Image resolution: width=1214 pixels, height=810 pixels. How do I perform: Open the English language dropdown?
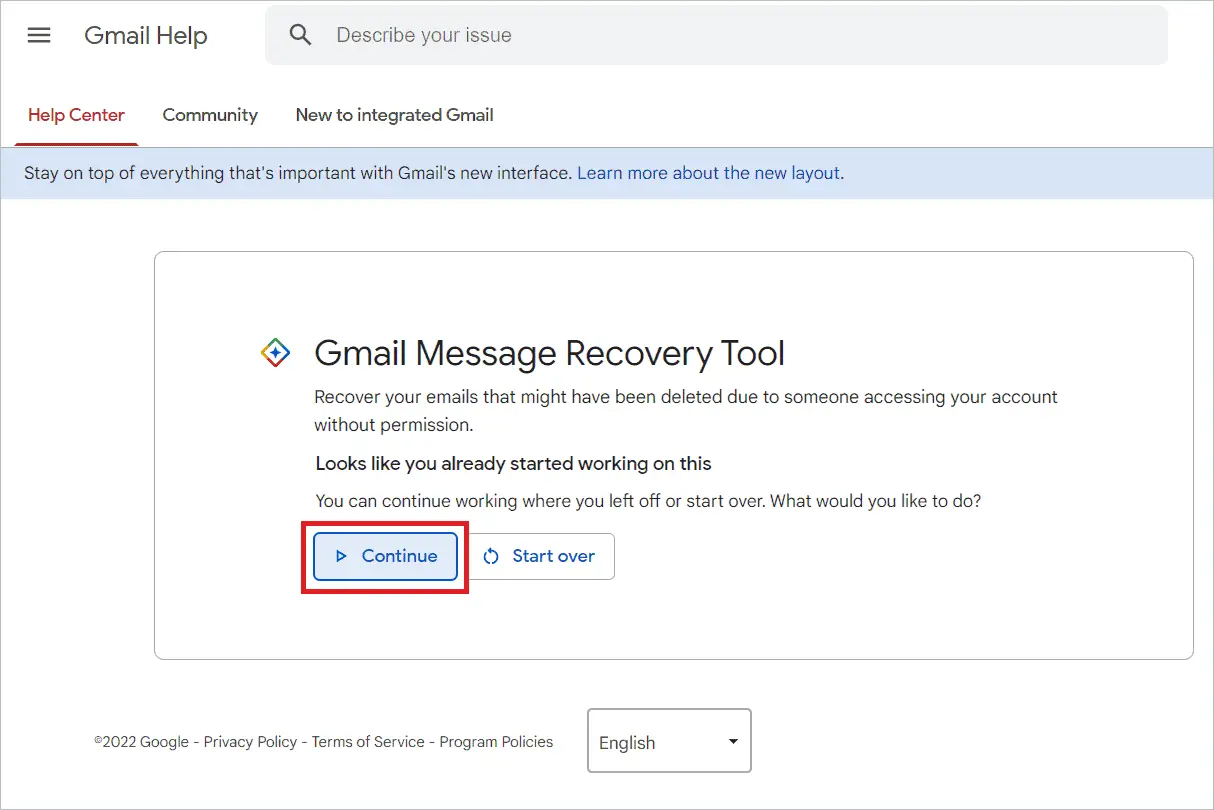point(669,741)
